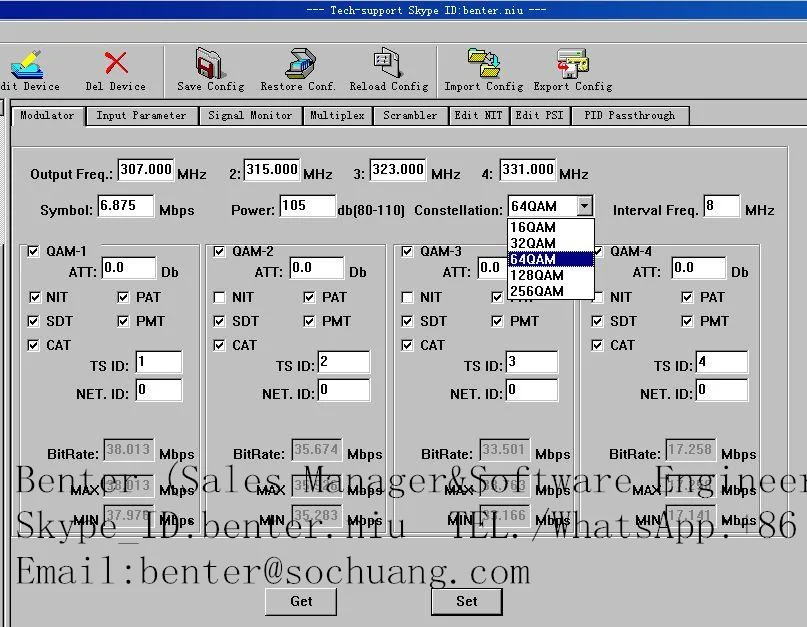This screenshot has height=627, width=807.
Task: Toggle SDT checkbox in QAM-4 group
Action: 597,321
